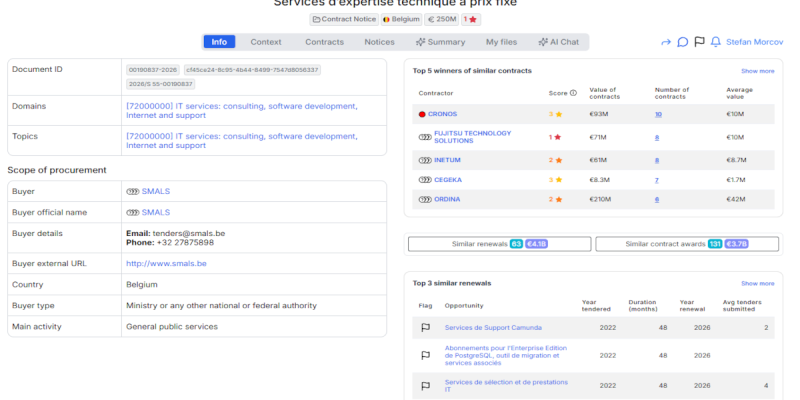Image resolution: width=800 pixels, height=400 pixels.
Task: Switch to the Context tab
Action: (x=266, y=42)
